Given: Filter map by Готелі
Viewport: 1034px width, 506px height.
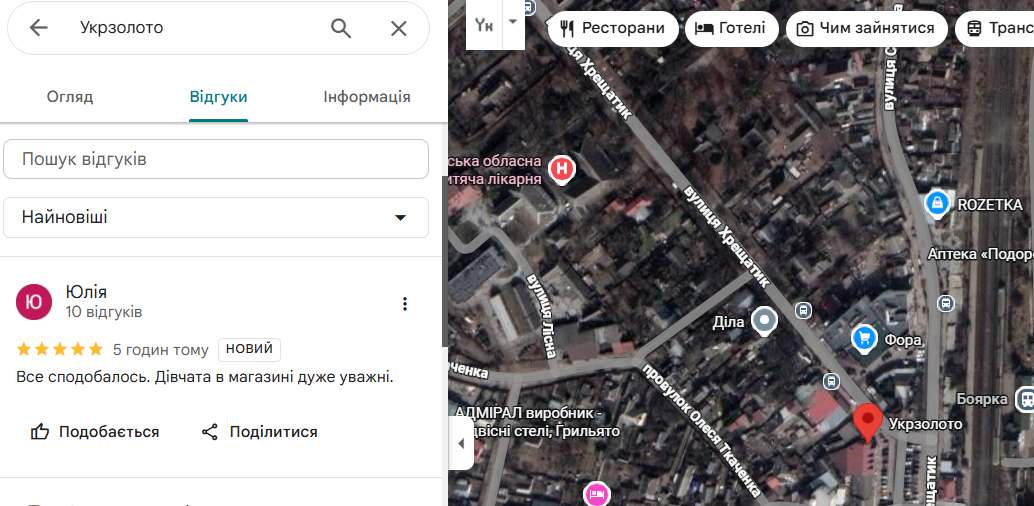Looking at the screenshot, I should point(732,28).
